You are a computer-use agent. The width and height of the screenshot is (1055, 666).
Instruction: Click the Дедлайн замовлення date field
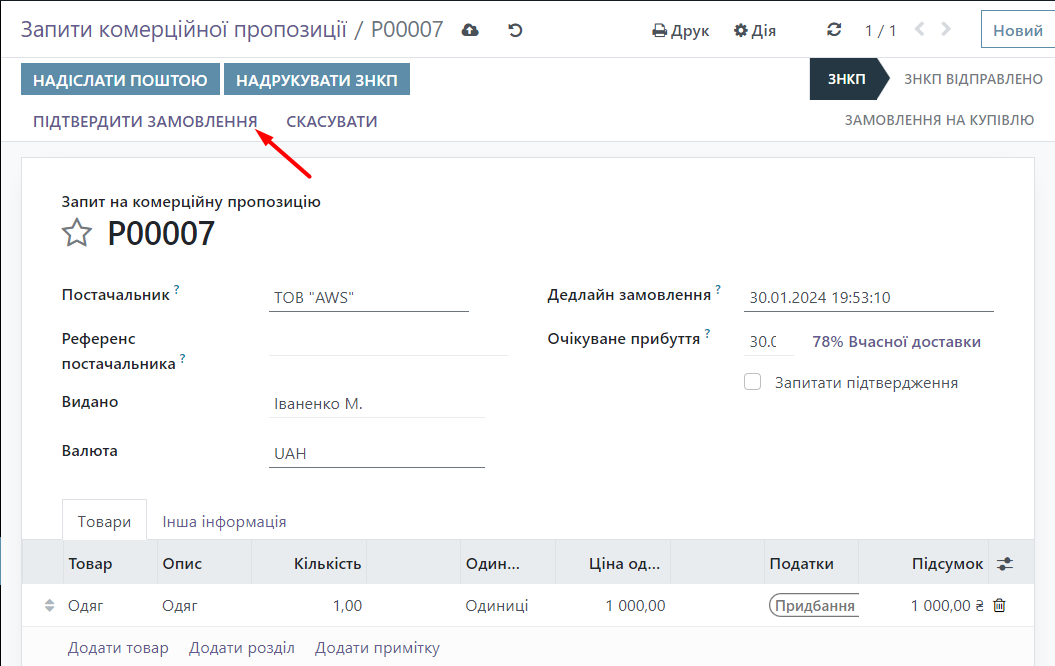868,297
